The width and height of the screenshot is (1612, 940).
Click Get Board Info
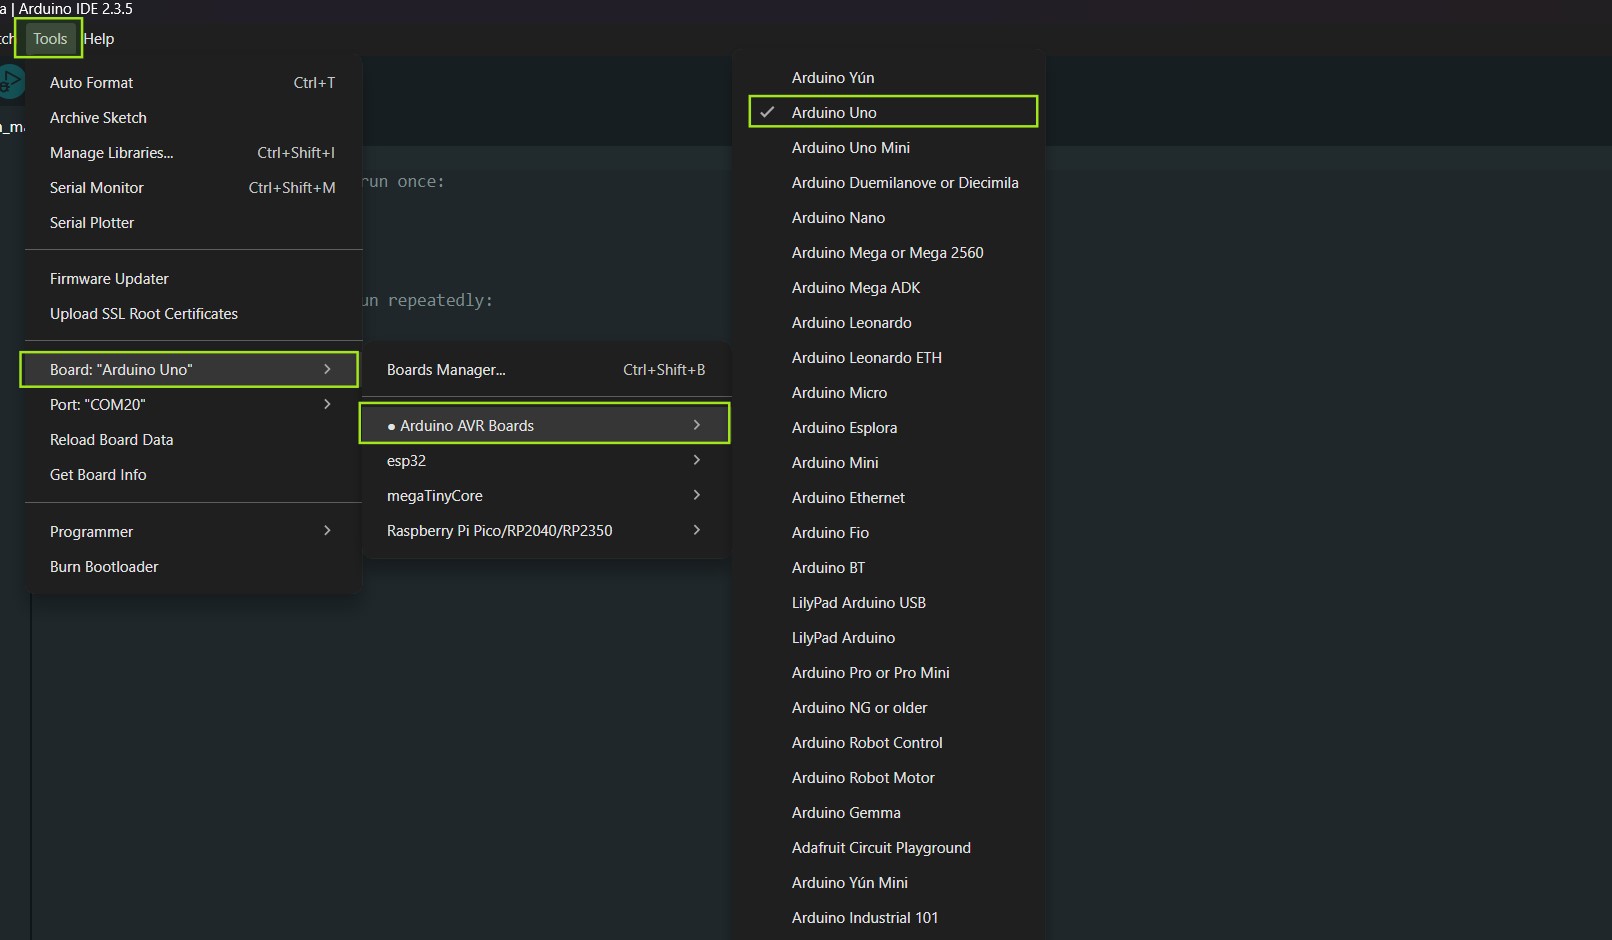click(x=192, y=475)
